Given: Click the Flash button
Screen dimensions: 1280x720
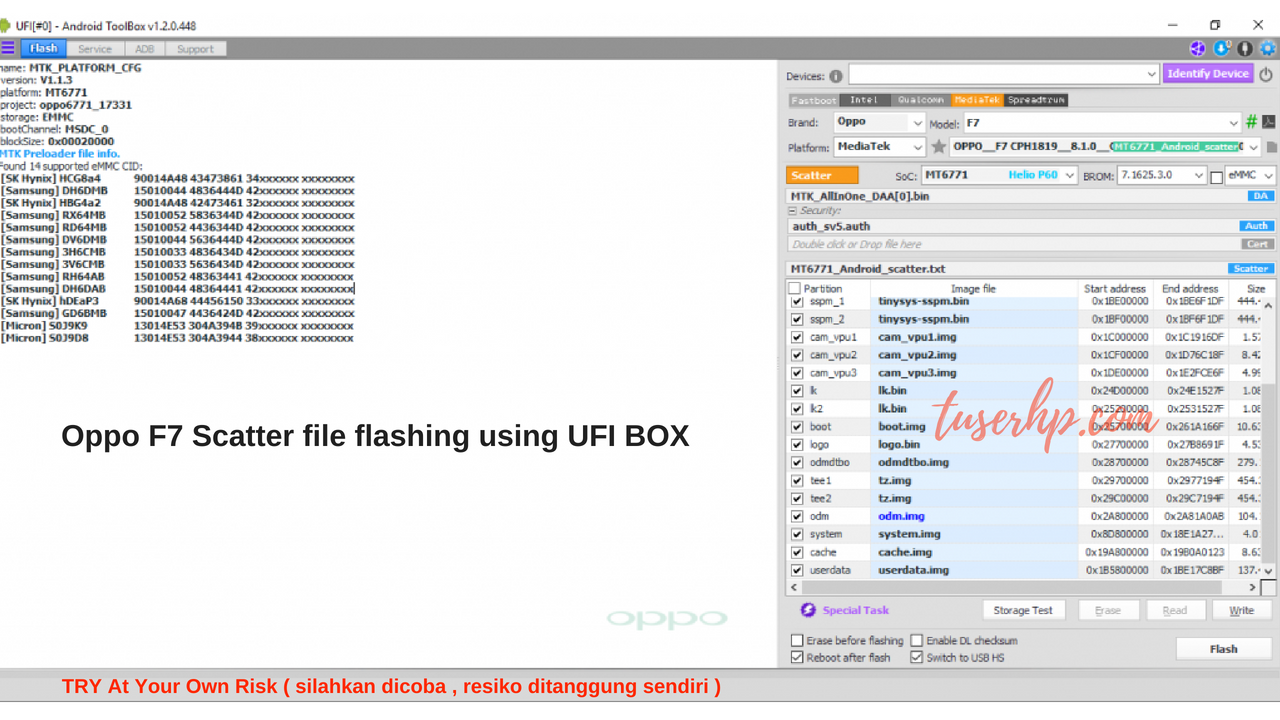Looking at the screenshot, I should [x=1224, y=649].
